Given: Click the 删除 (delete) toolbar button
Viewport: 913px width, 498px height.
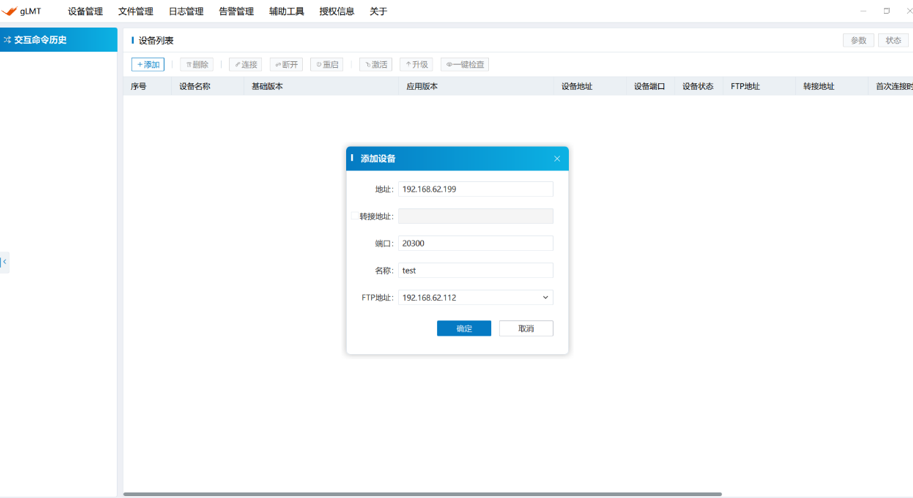Looking at the screenshot, I should click(196, 65).
